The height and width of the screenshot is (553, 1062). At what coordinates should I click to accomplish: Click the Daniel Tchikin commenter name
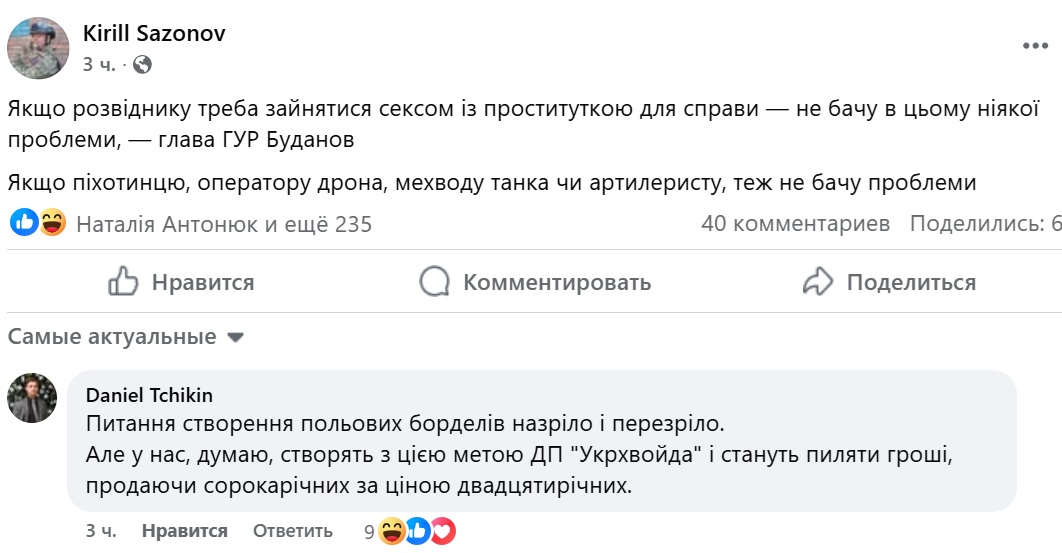(x=150, y=395)
